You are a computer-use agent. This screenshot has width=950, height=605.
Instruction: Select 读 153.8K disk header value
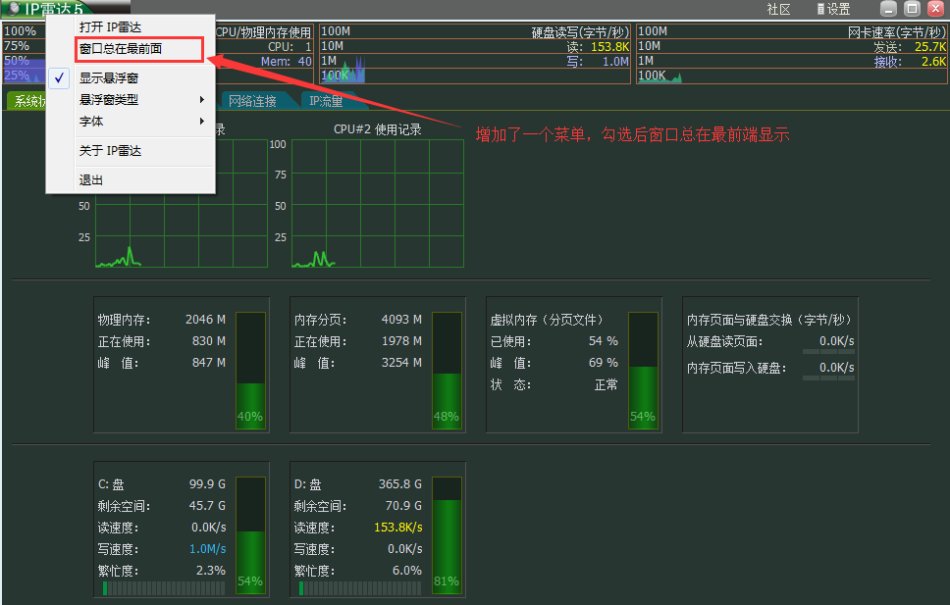610,47
